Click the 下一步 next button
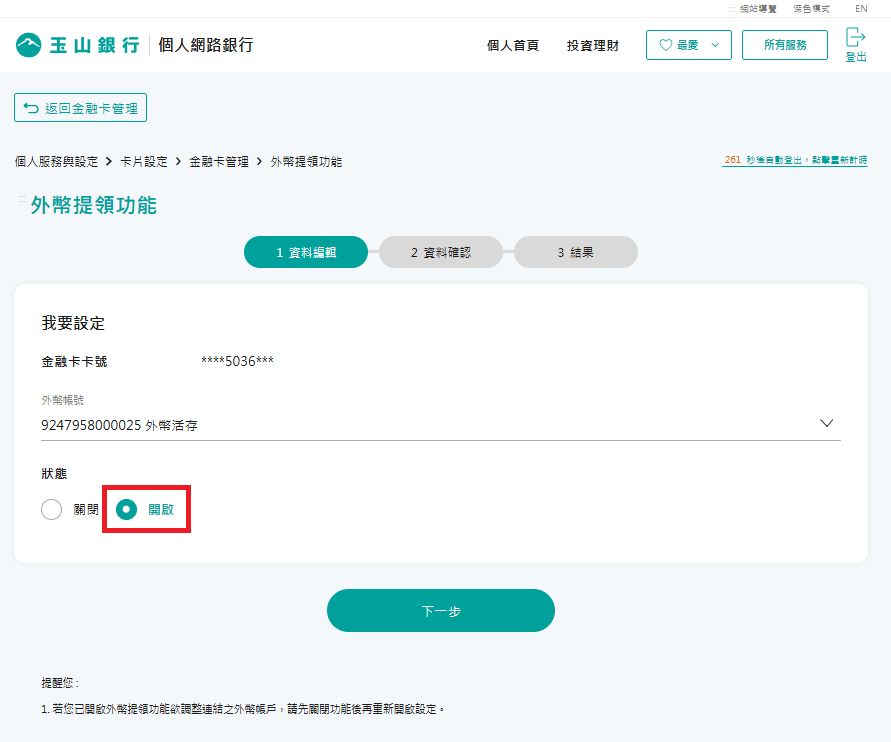891x742 pixels. [x=441, y=611]
